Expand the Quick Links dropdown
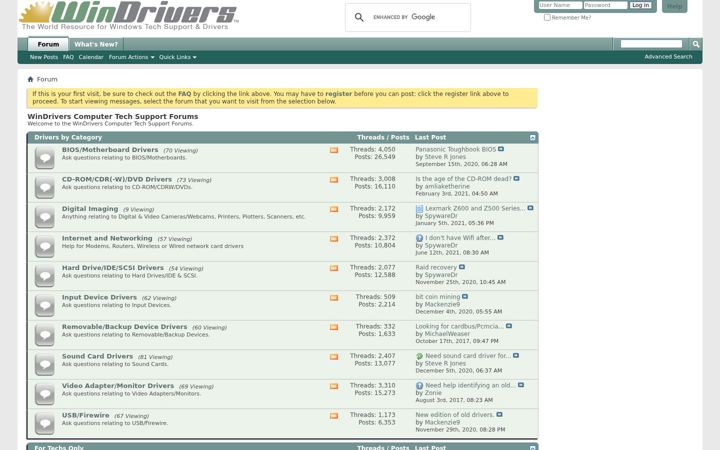The height and width of the screenshot is (450, 720). coord(178,57)
